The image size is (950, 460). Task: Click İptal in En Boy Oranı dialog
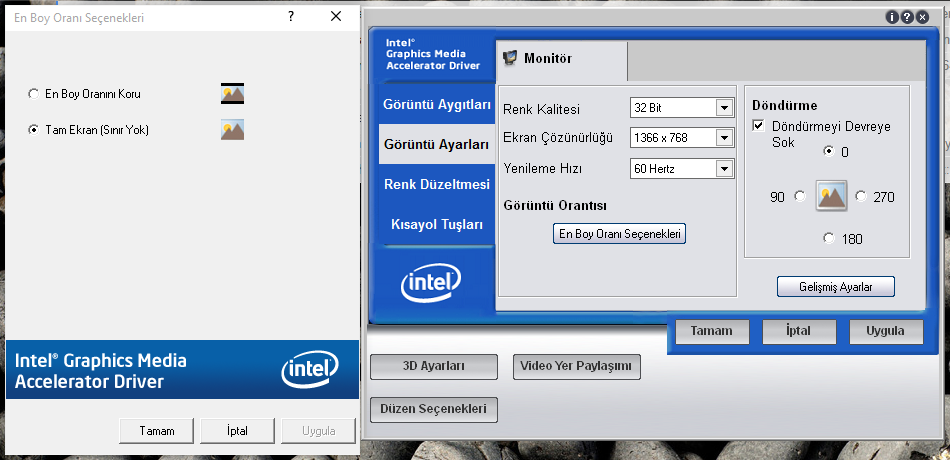[238, 431]
